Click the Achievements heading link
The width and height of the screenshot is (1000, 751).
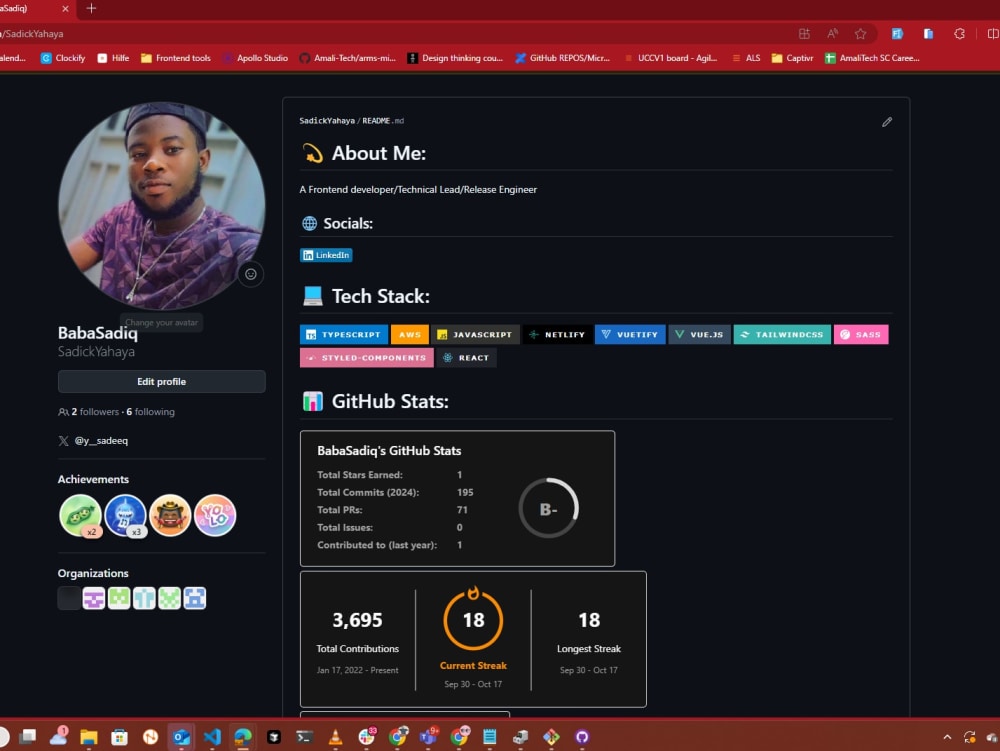[93, 479]
